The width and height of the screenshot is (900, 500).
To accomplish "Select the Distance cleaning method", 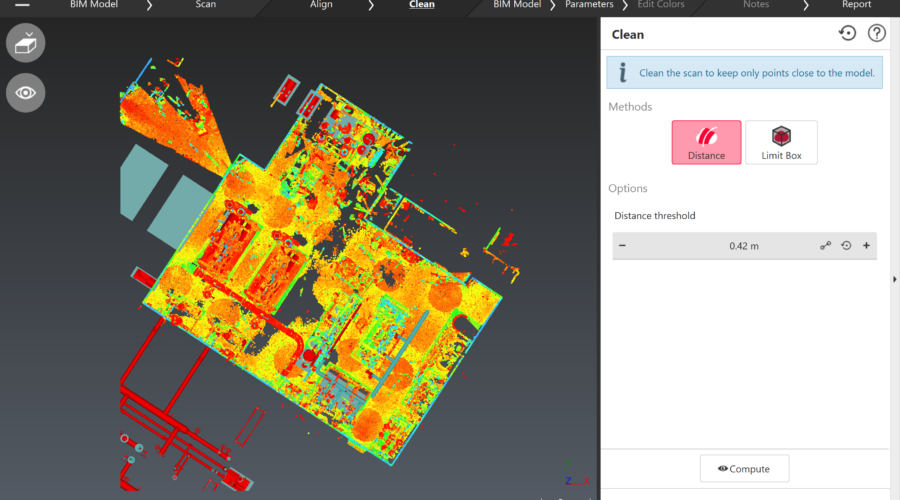I will (x=706, y=142).
